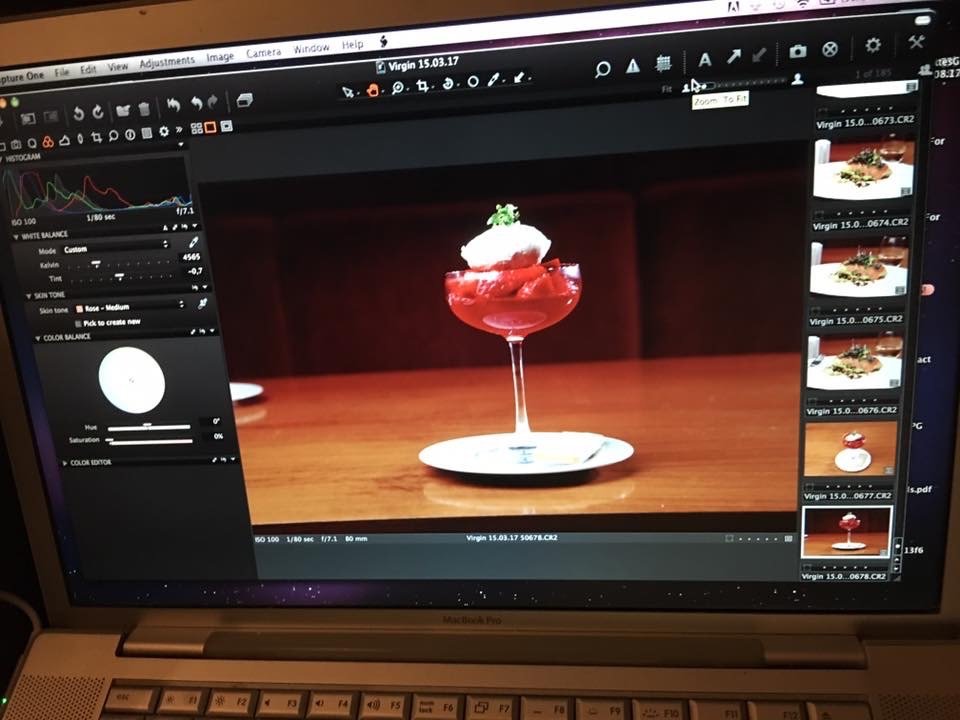This screenshot has height=720, width=960.
Task: Click the rotate left icon
Action: [79, 113]
